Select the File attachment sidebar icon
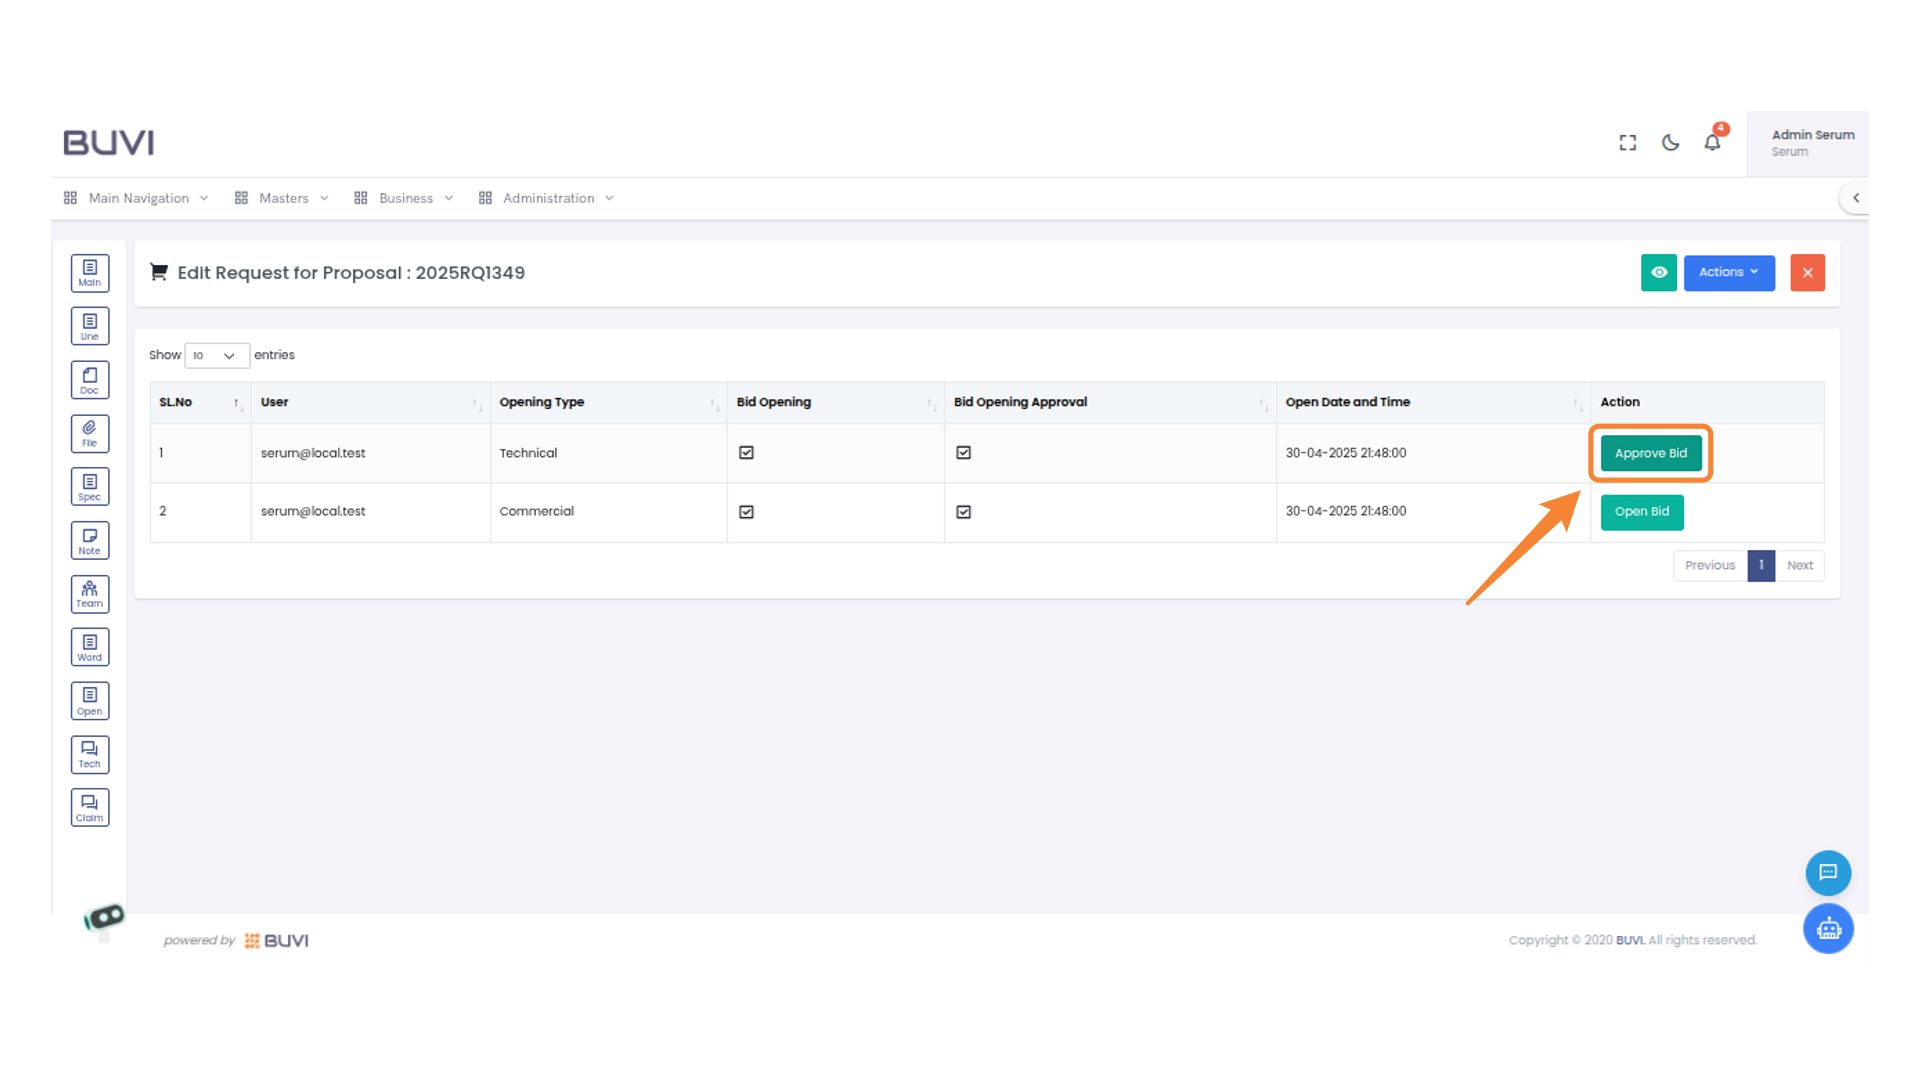The image size is (1920, 1080). pos(90,434)
